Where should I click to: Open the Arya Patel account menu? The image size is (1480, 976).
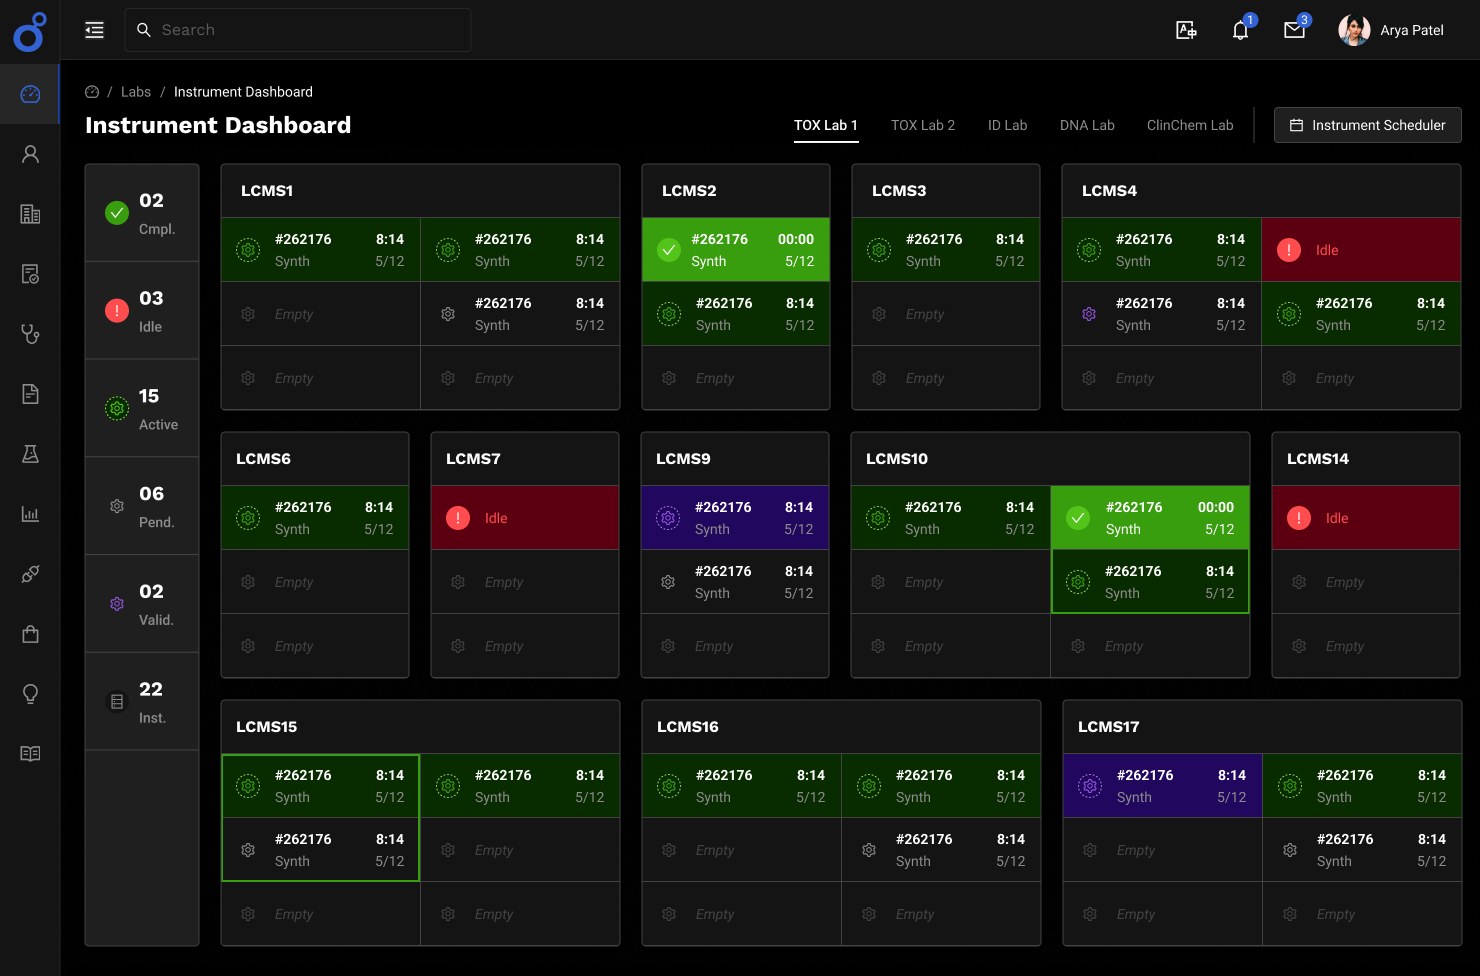1391,30
